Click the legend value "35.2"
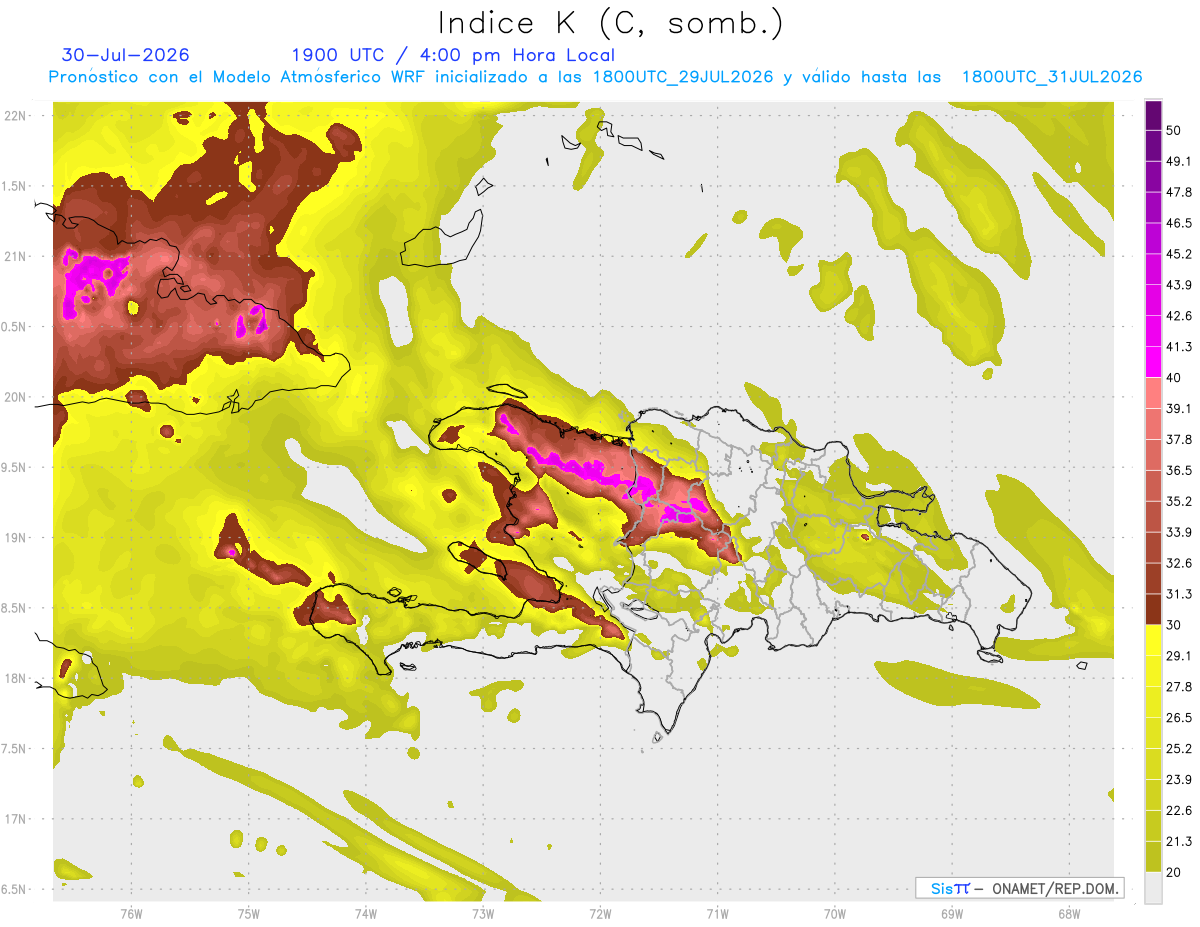The width and height of the screenshot is (1200, 927). point(1179,501)
